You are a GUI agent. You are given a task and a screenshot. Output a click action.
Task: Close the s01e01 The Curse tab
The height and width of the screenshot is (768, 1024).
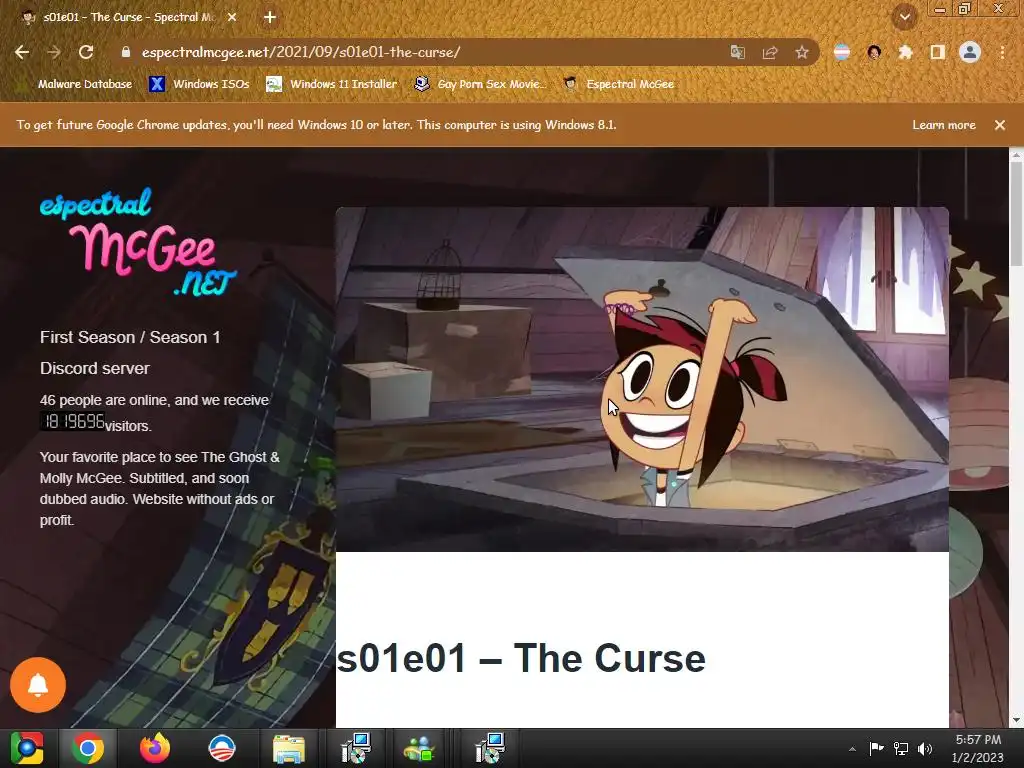pyautogui.click(x=232, y=17)
